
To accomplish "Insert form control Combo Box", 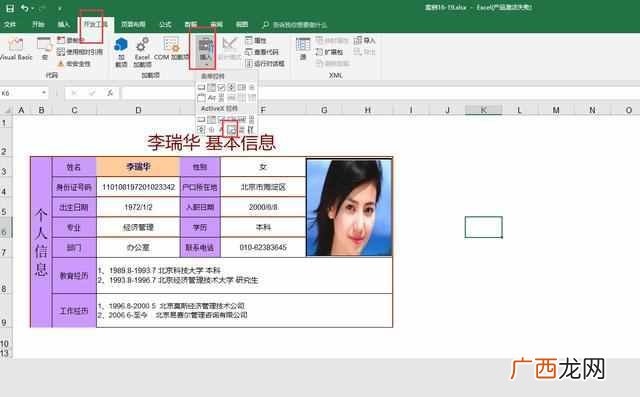I will pyautogui.click(x=211, y=87).
